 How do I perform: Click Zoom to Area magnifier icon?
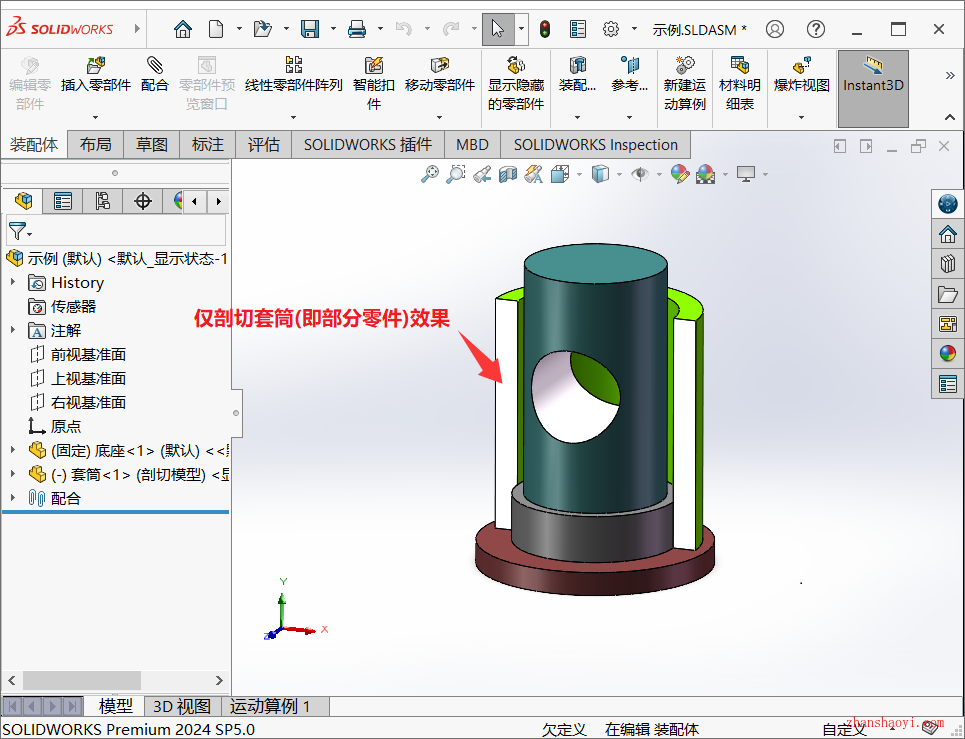click(455, 174)
